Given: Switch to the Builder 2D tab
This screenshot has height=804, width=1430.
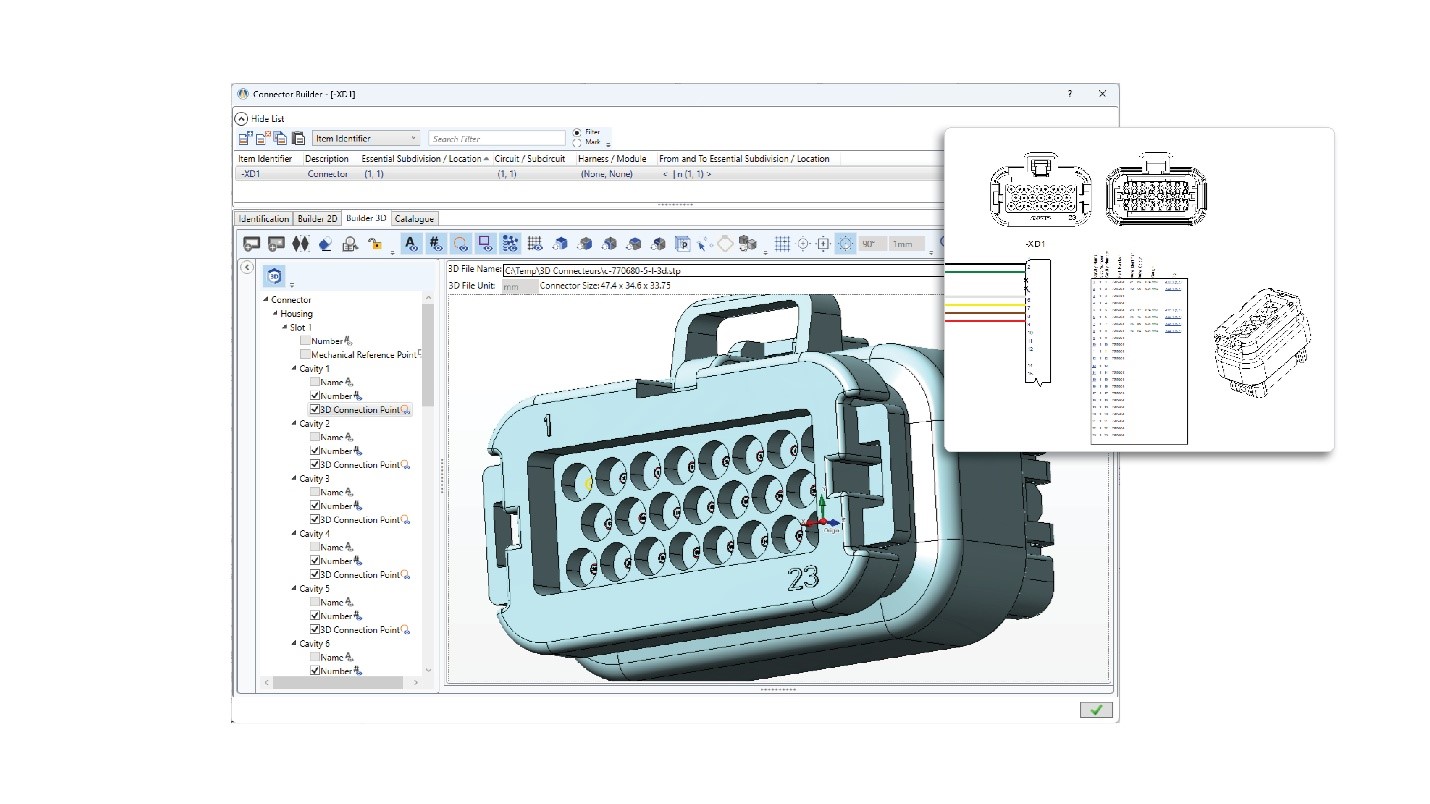Looking at the screenshot, I should [x=318, y=218].
